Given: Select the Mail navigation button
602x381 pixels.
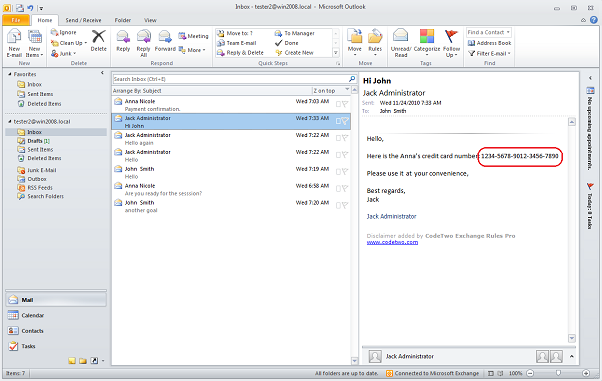Looking at the screenshot, I should [x=56, y=300].
